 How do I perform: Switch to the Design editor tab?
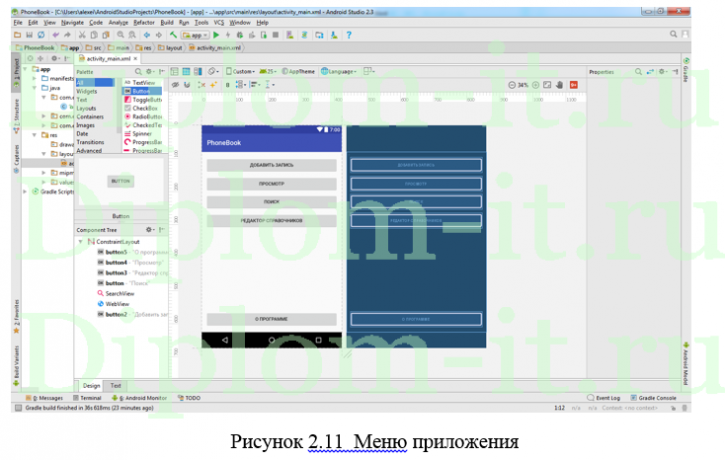pos(91,386)
